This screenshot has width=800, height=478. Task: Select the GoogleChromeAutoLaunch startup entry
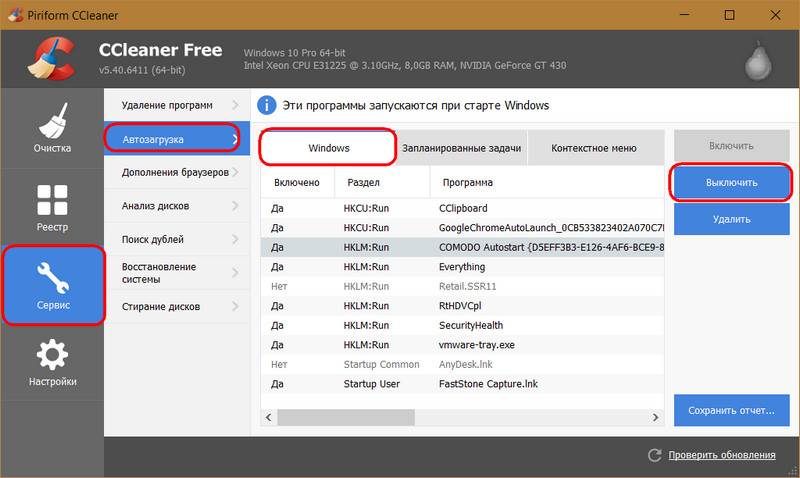(462, 228)
